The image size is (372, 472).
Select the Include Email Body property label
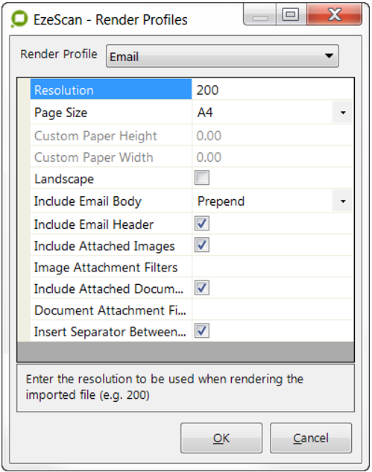tap(88, 201)
